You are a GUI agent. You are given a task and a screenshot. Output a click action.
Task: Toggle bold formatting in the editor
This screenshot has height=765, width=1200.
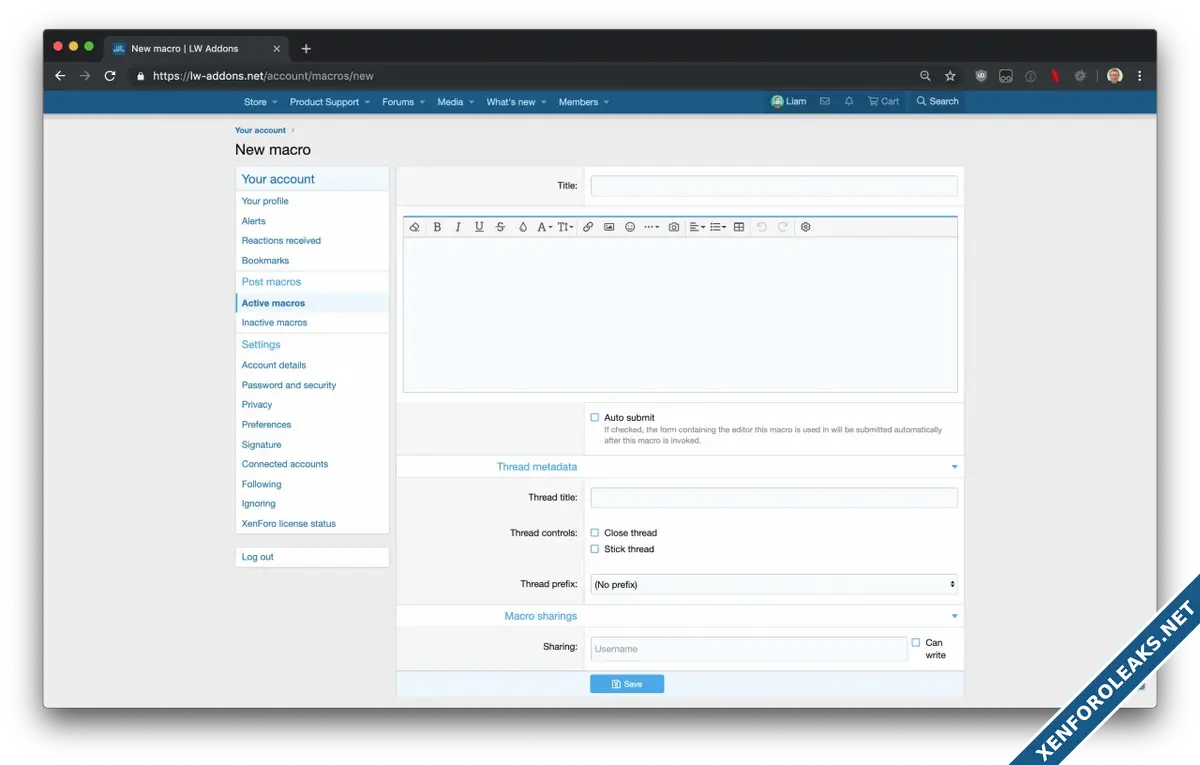tap(437, 227)
